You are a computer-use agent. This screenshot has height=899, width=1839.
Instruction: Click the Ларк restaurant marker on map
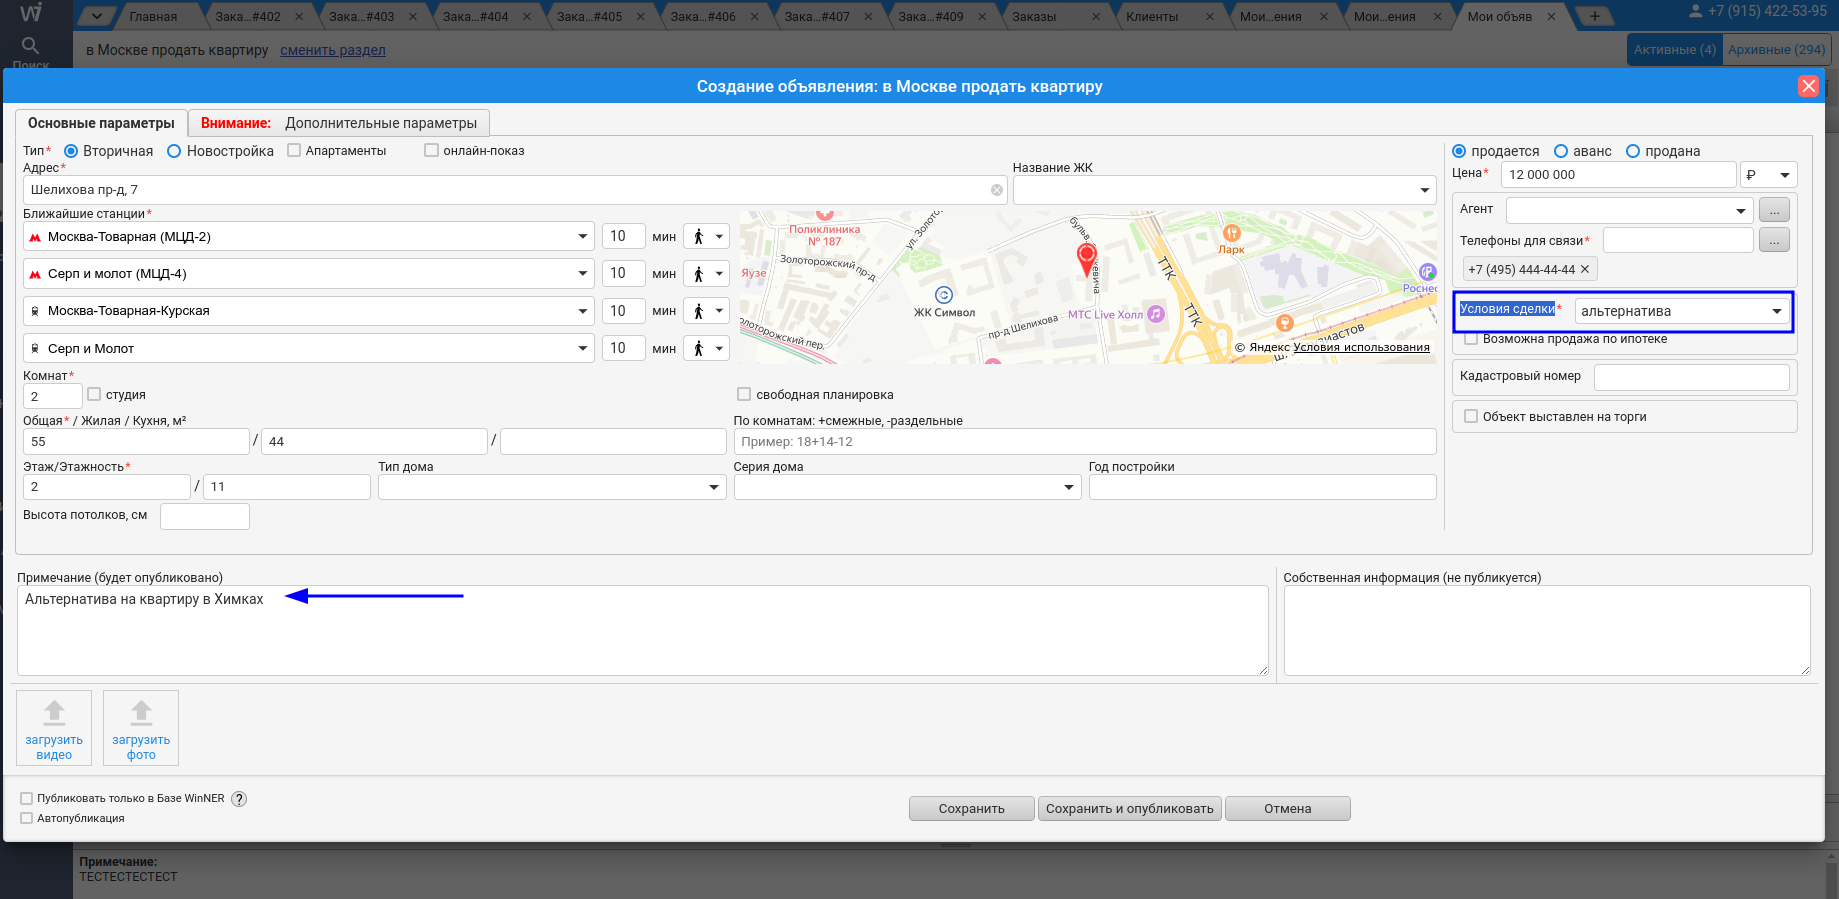(x=1232, y=233)
